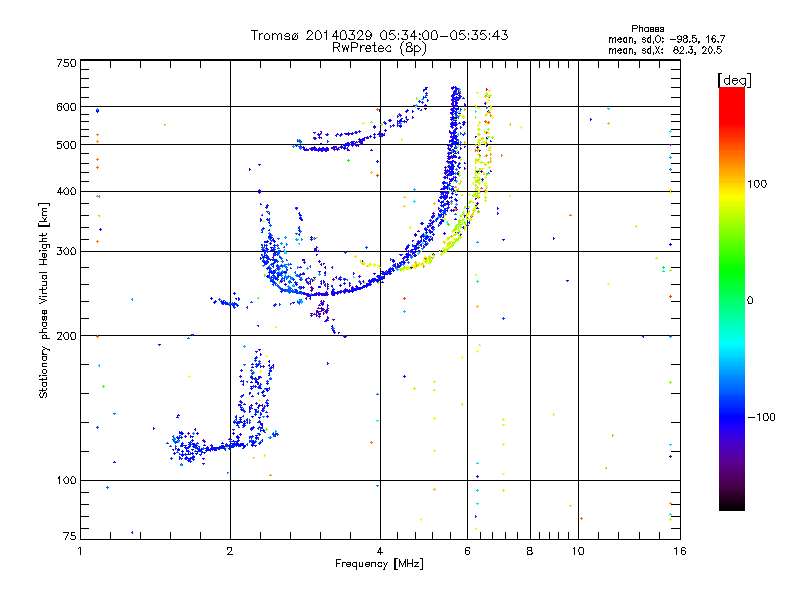800x600 pixels.
Task: Select the 'mean, sd,X: 82.3, 20.5' line
Action: [665, 50]
